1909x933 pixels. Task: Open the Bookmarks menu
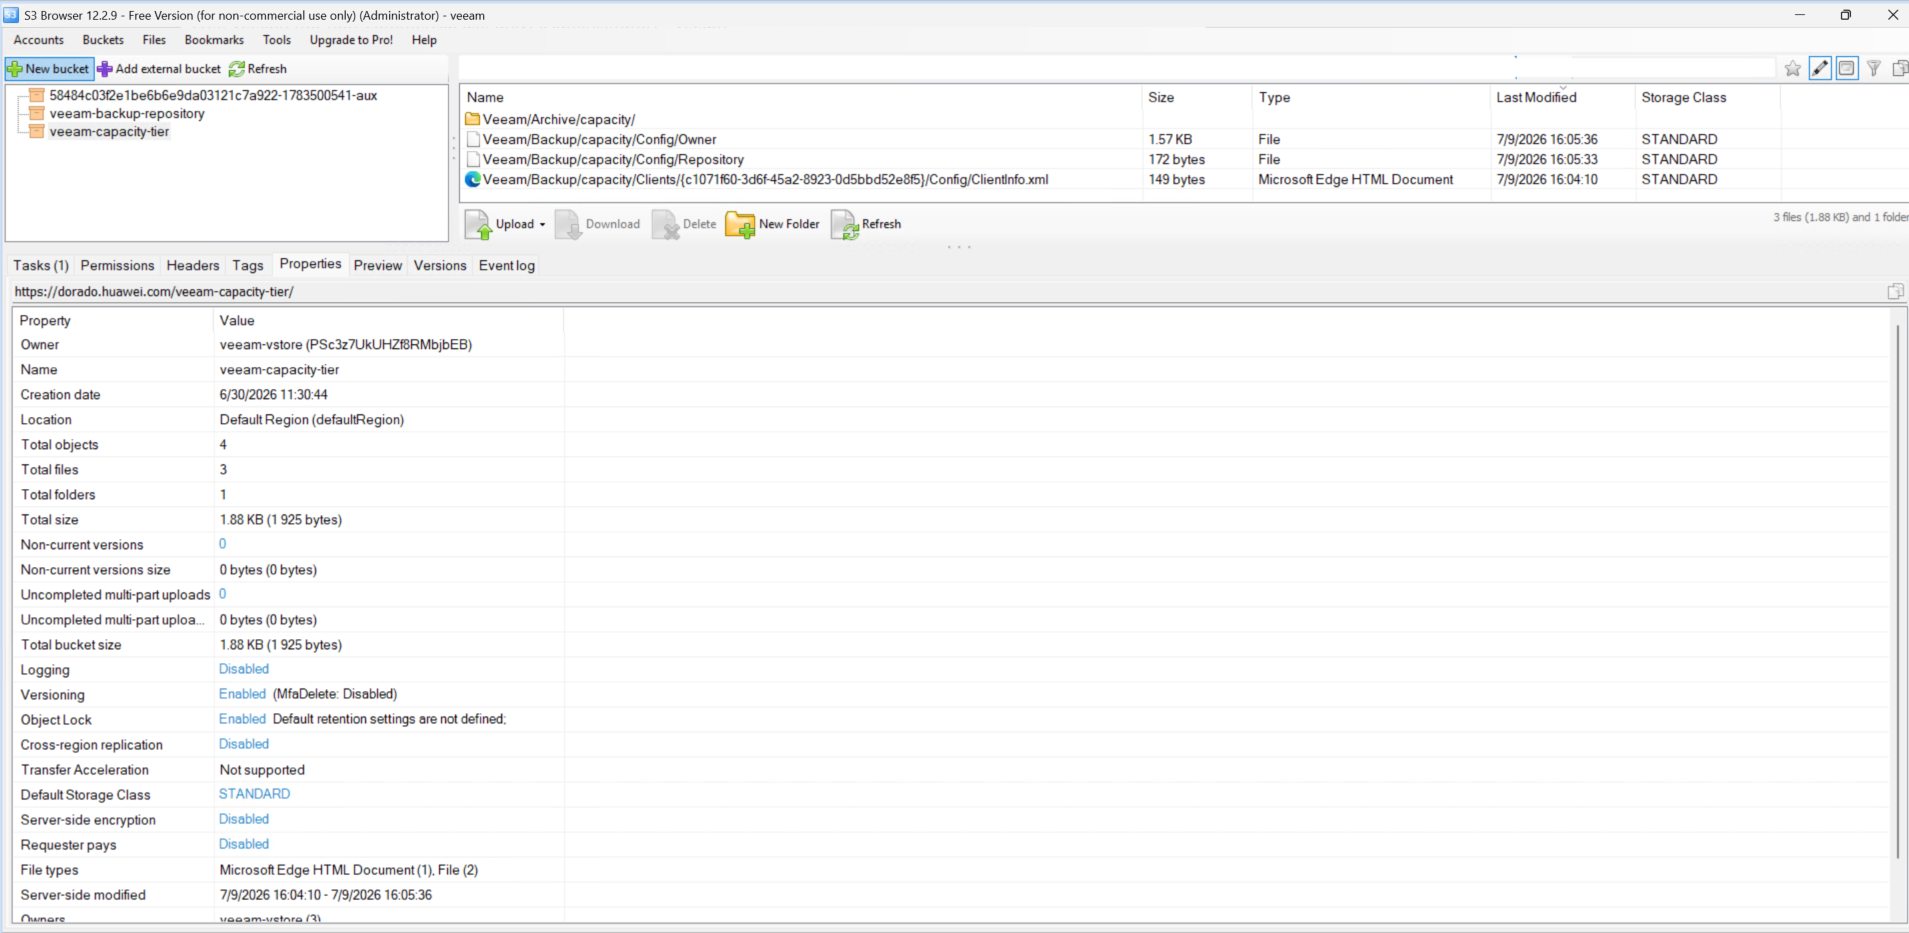[x=214, y=40]
